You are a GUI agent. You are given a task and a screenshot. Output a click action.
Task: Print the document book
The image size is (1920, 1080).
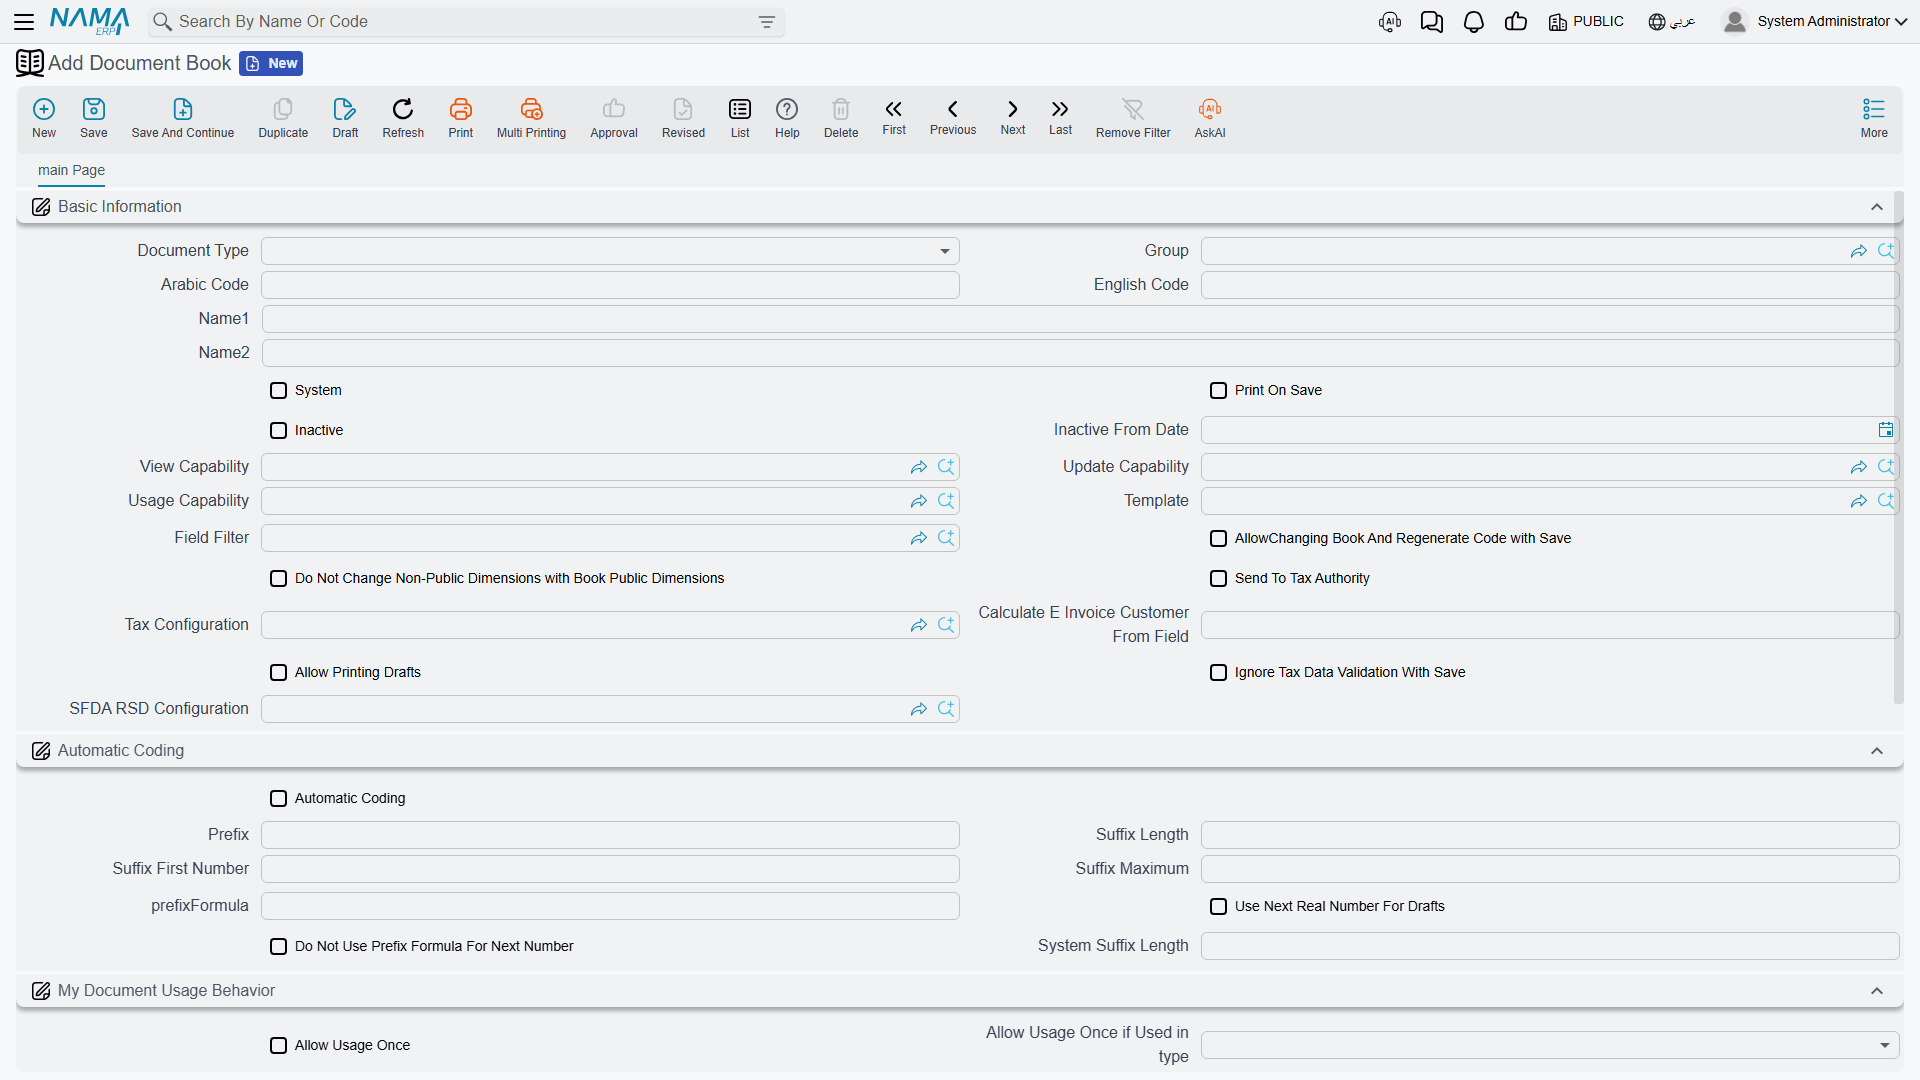coord(461,117)
